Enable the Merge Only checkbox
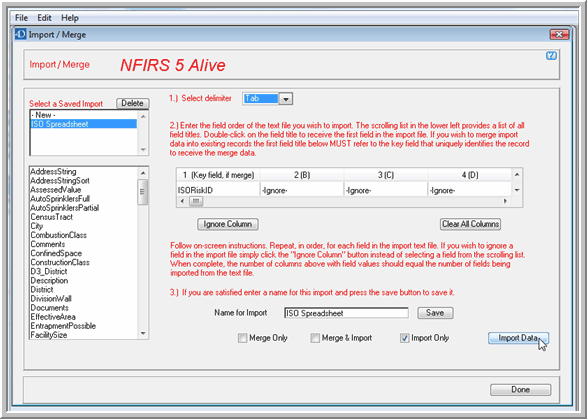The width and height of the screenshot is (587, 419). (243, 338)
